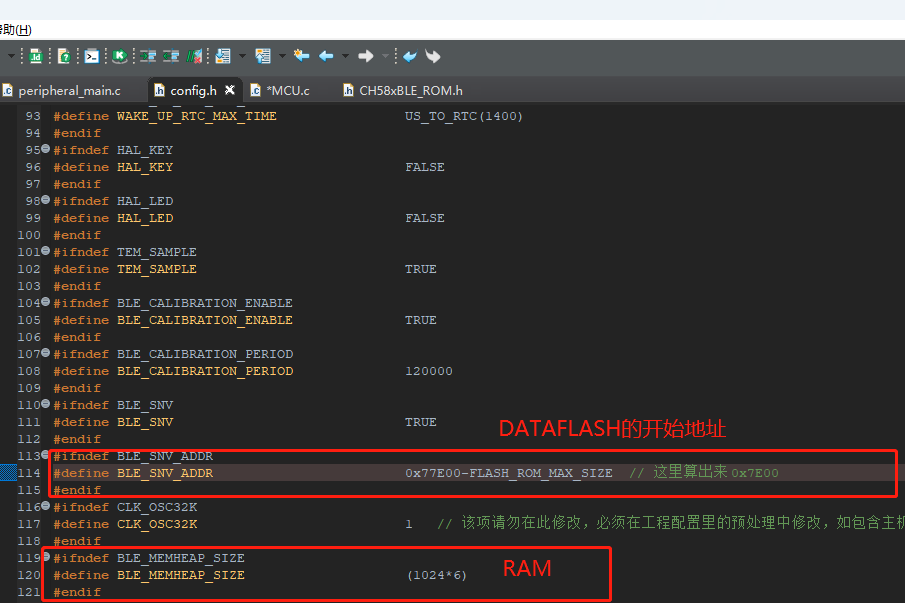This screenshot has width=905, height=603.
Task: Jump to next annotation icon
Action: click(223, 56)
